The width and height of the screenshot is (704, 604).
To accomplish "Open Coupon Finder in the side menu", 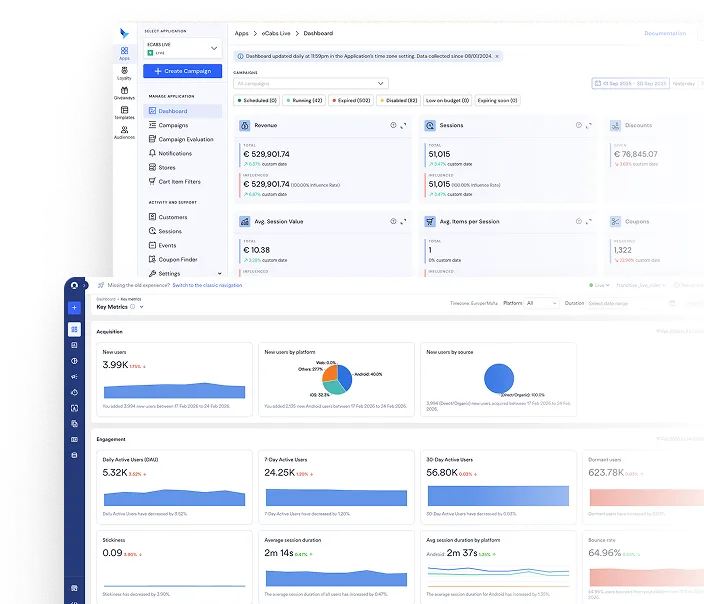I will point(173,259).
